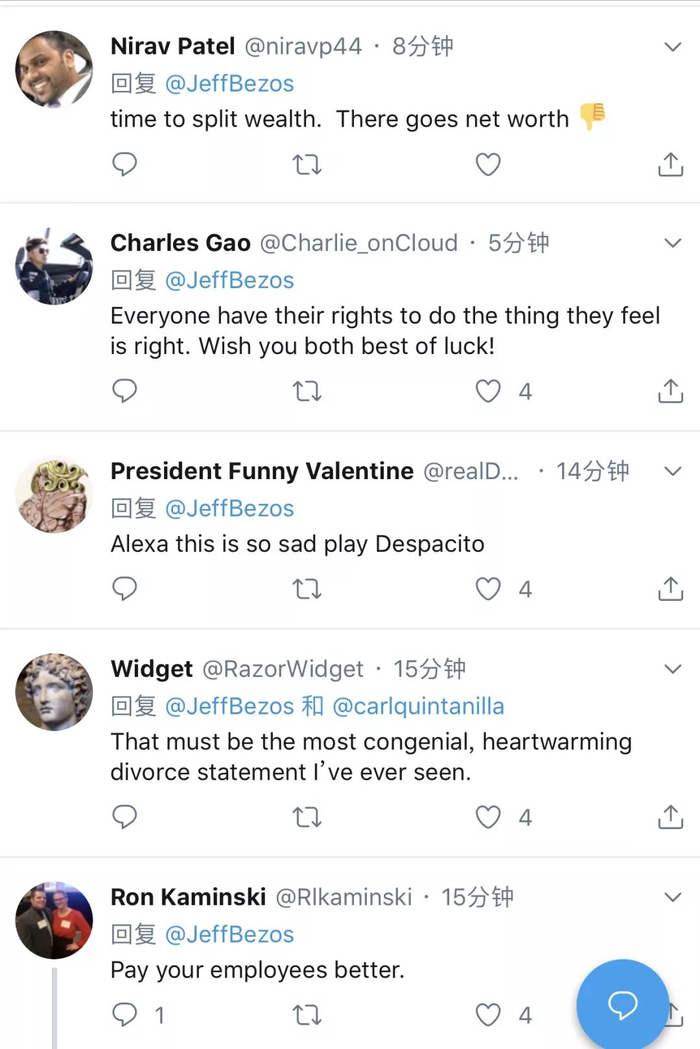Reply to Nirav Patel's tweet

(124, 164)
